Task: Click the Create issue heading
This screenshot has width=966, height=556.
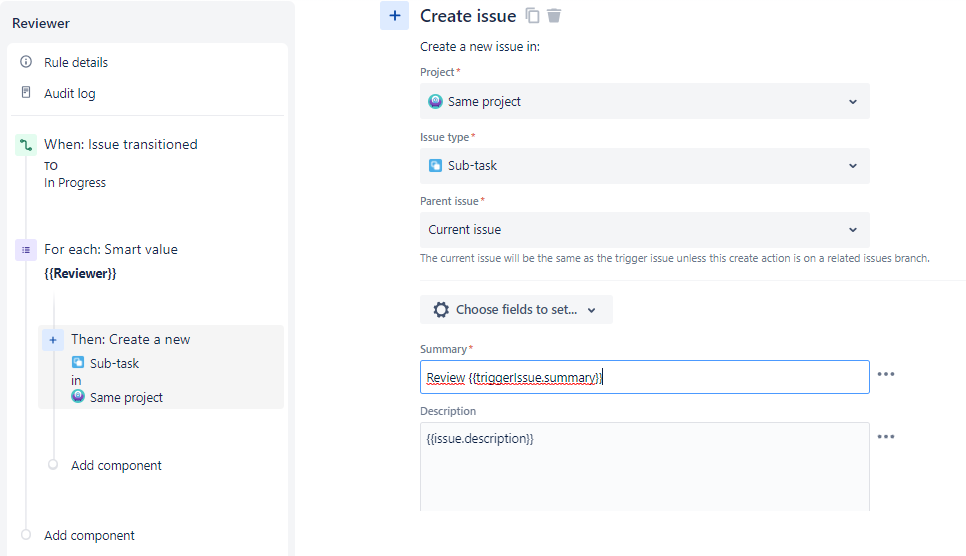Action: 468,16
